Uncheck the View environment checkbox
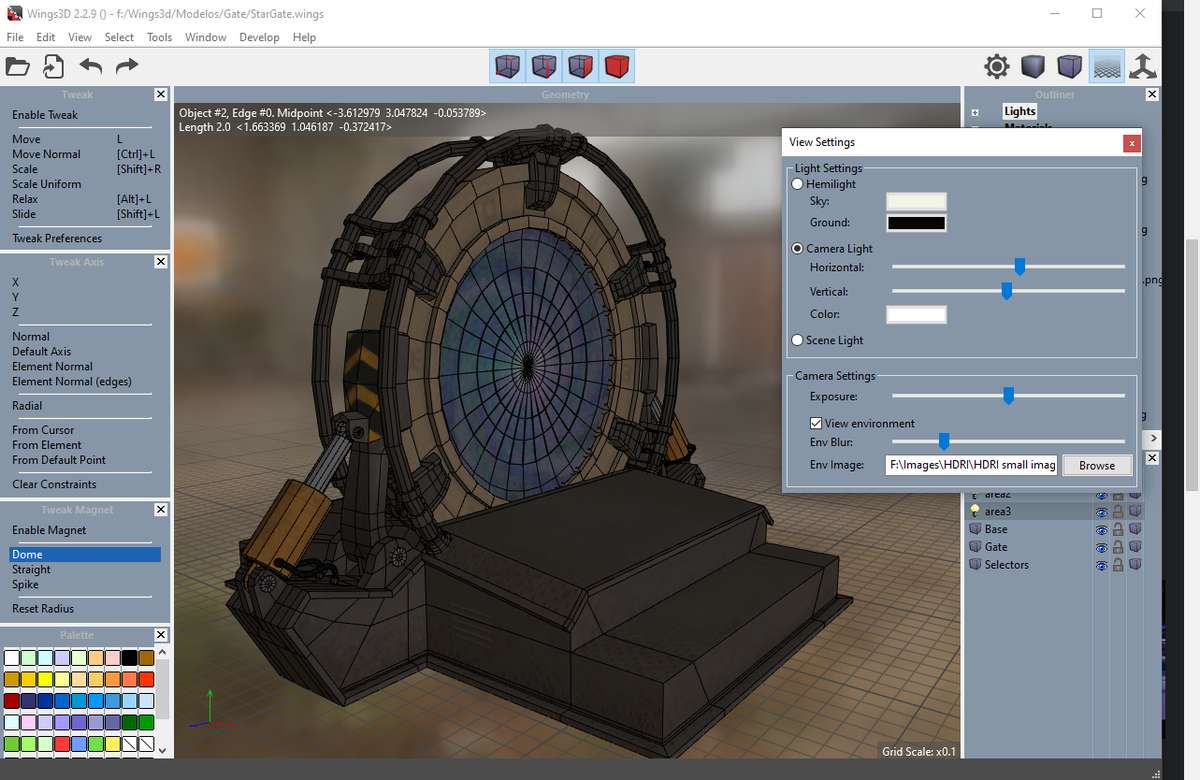1200x780 pixels. [816, 423]
